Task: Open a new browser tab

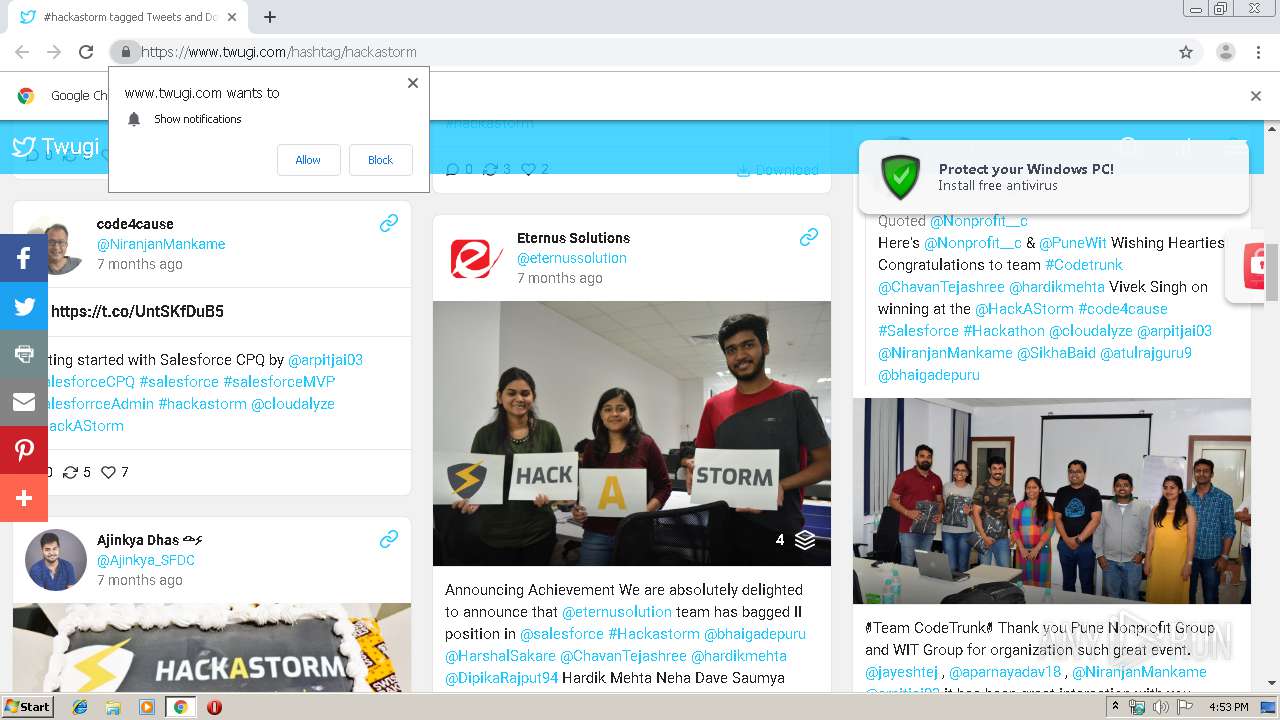Action: pos(269,17)
